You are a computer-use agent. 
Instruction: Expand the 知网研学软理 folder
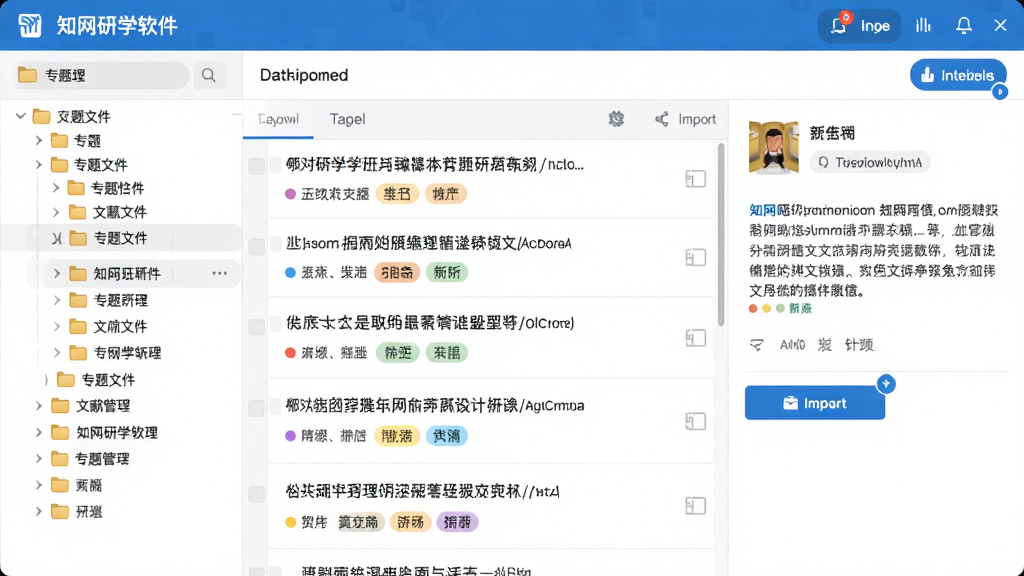pos(39,432)
